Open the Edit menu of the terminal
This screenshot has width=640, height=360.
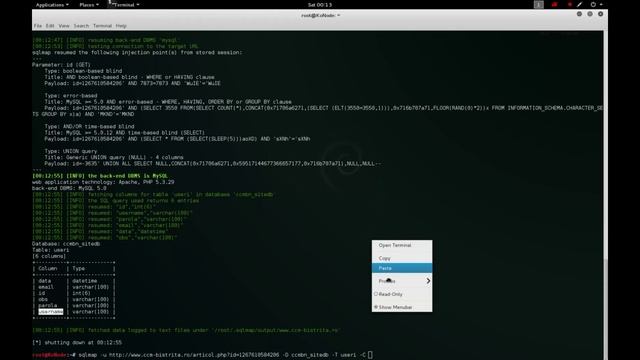(50, 26)
